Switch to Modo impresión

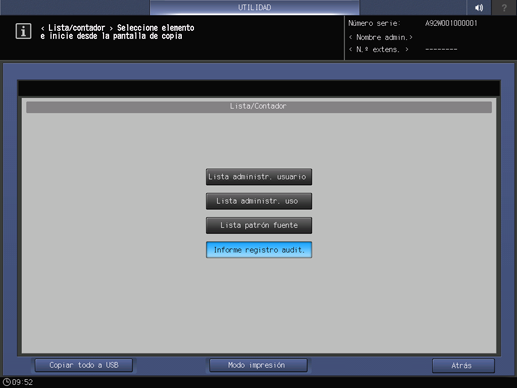pyautogui.click(x=258, y=365)
